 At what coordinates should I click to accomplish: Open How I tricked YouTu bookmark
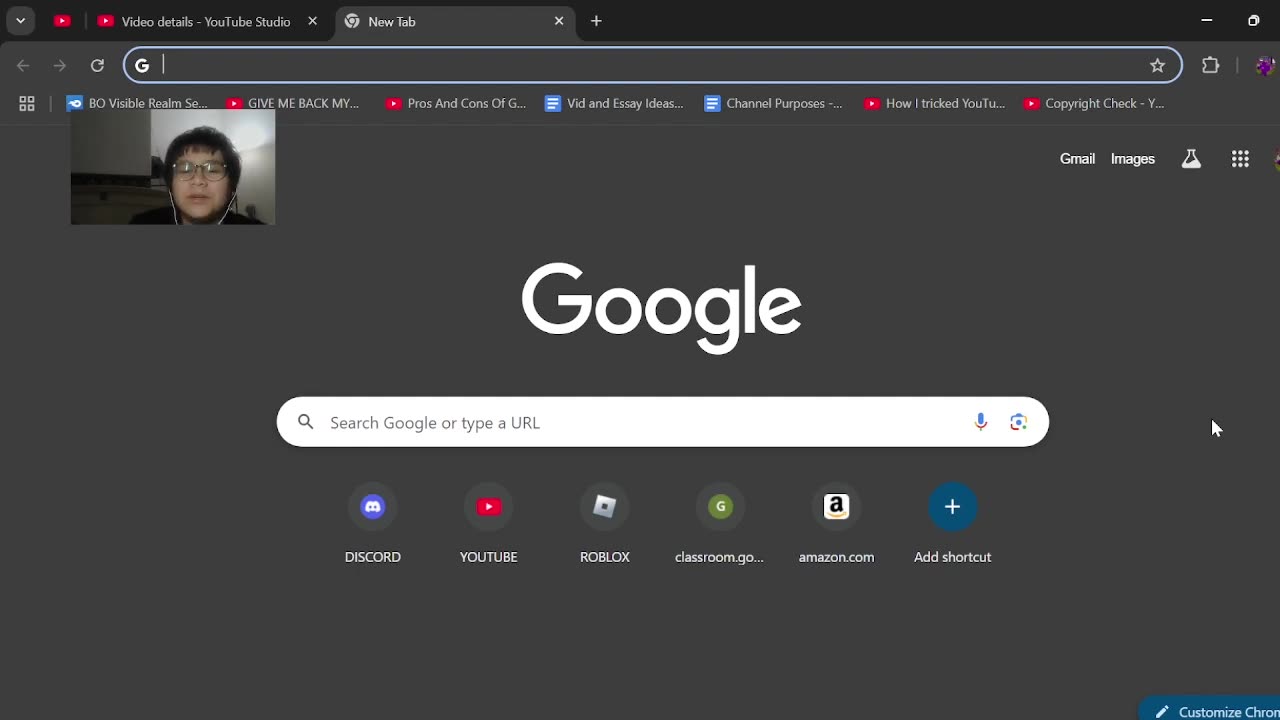click(934, 103)
